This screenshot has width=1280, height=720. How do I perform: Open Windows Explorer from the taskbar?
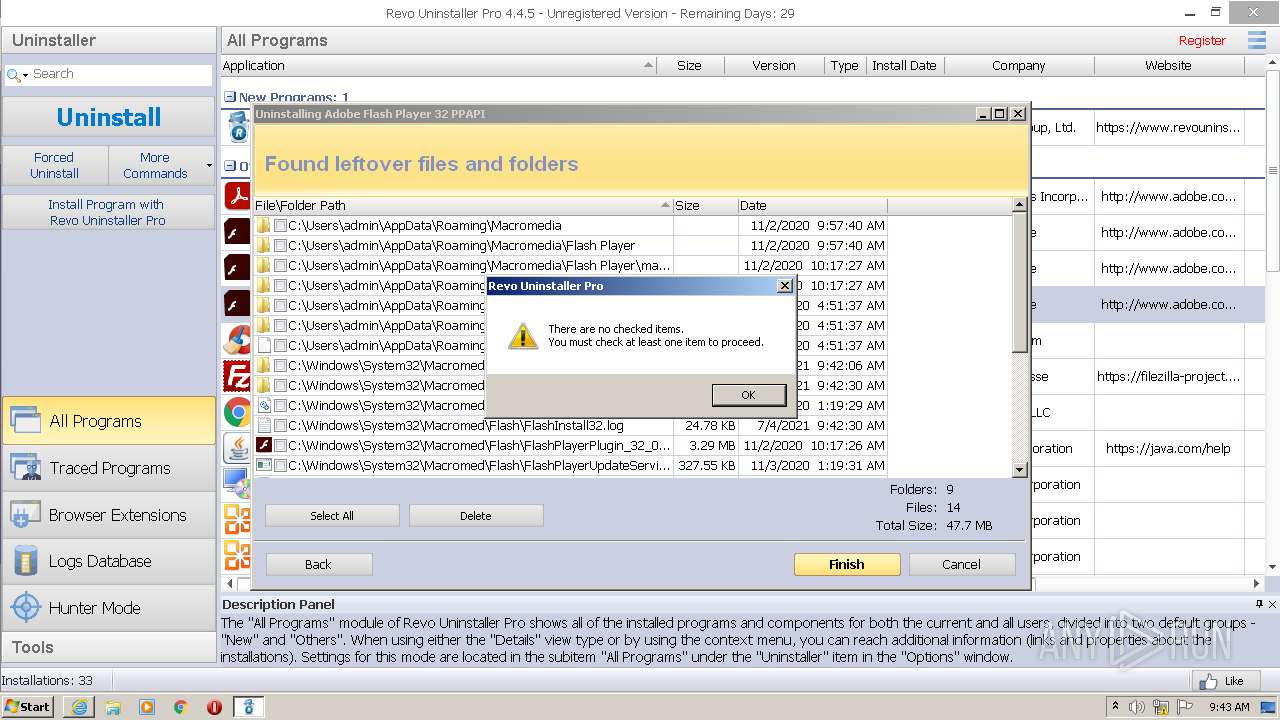coord(113,707)
